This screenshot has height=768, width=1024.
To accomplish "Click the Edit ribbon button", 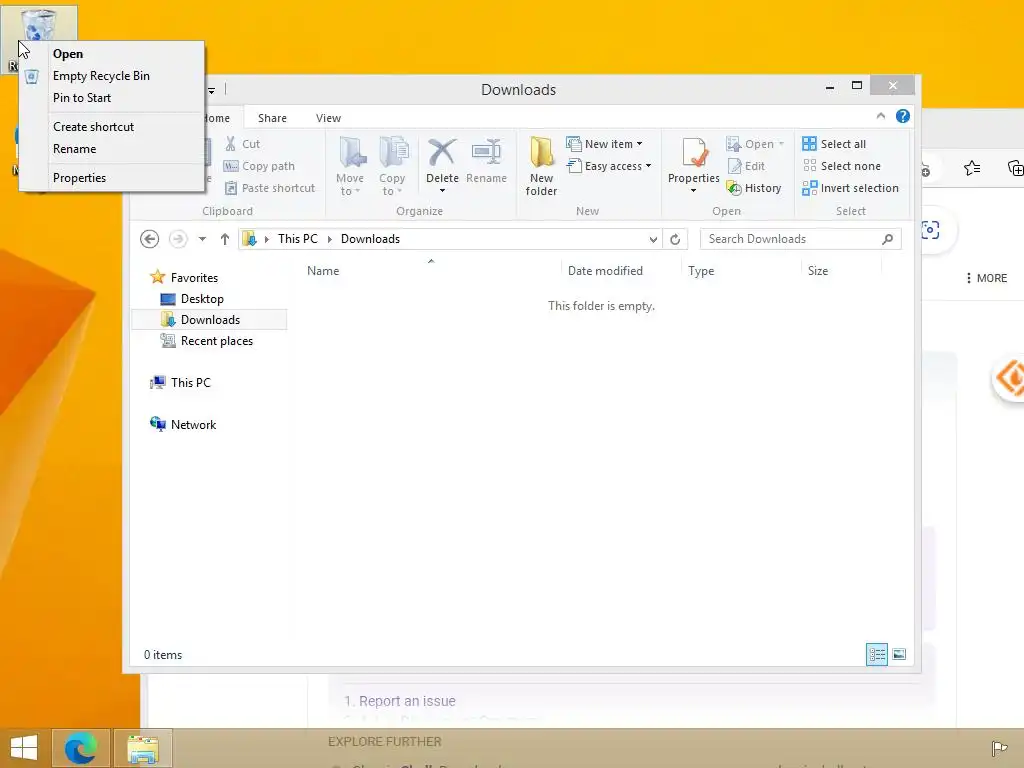I will point(746,166).
